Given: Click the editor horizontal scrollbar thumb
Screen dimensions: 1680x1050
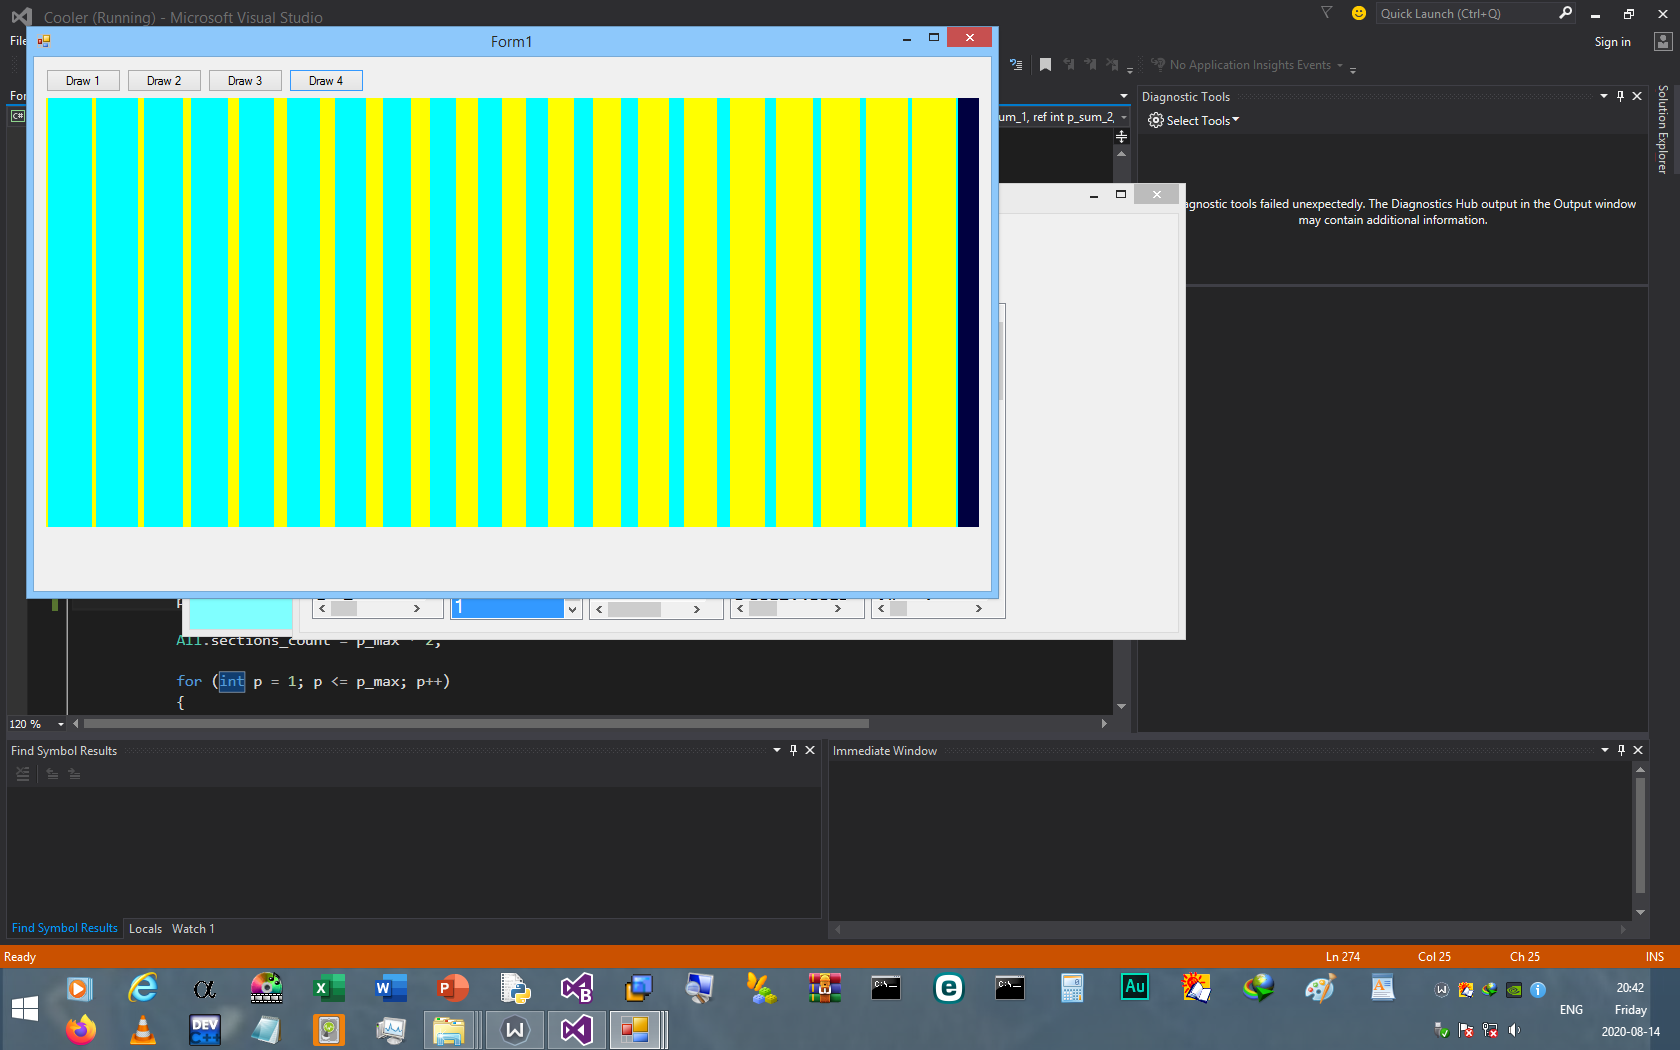Looking at the screenshot, I should tap(476, 723).
